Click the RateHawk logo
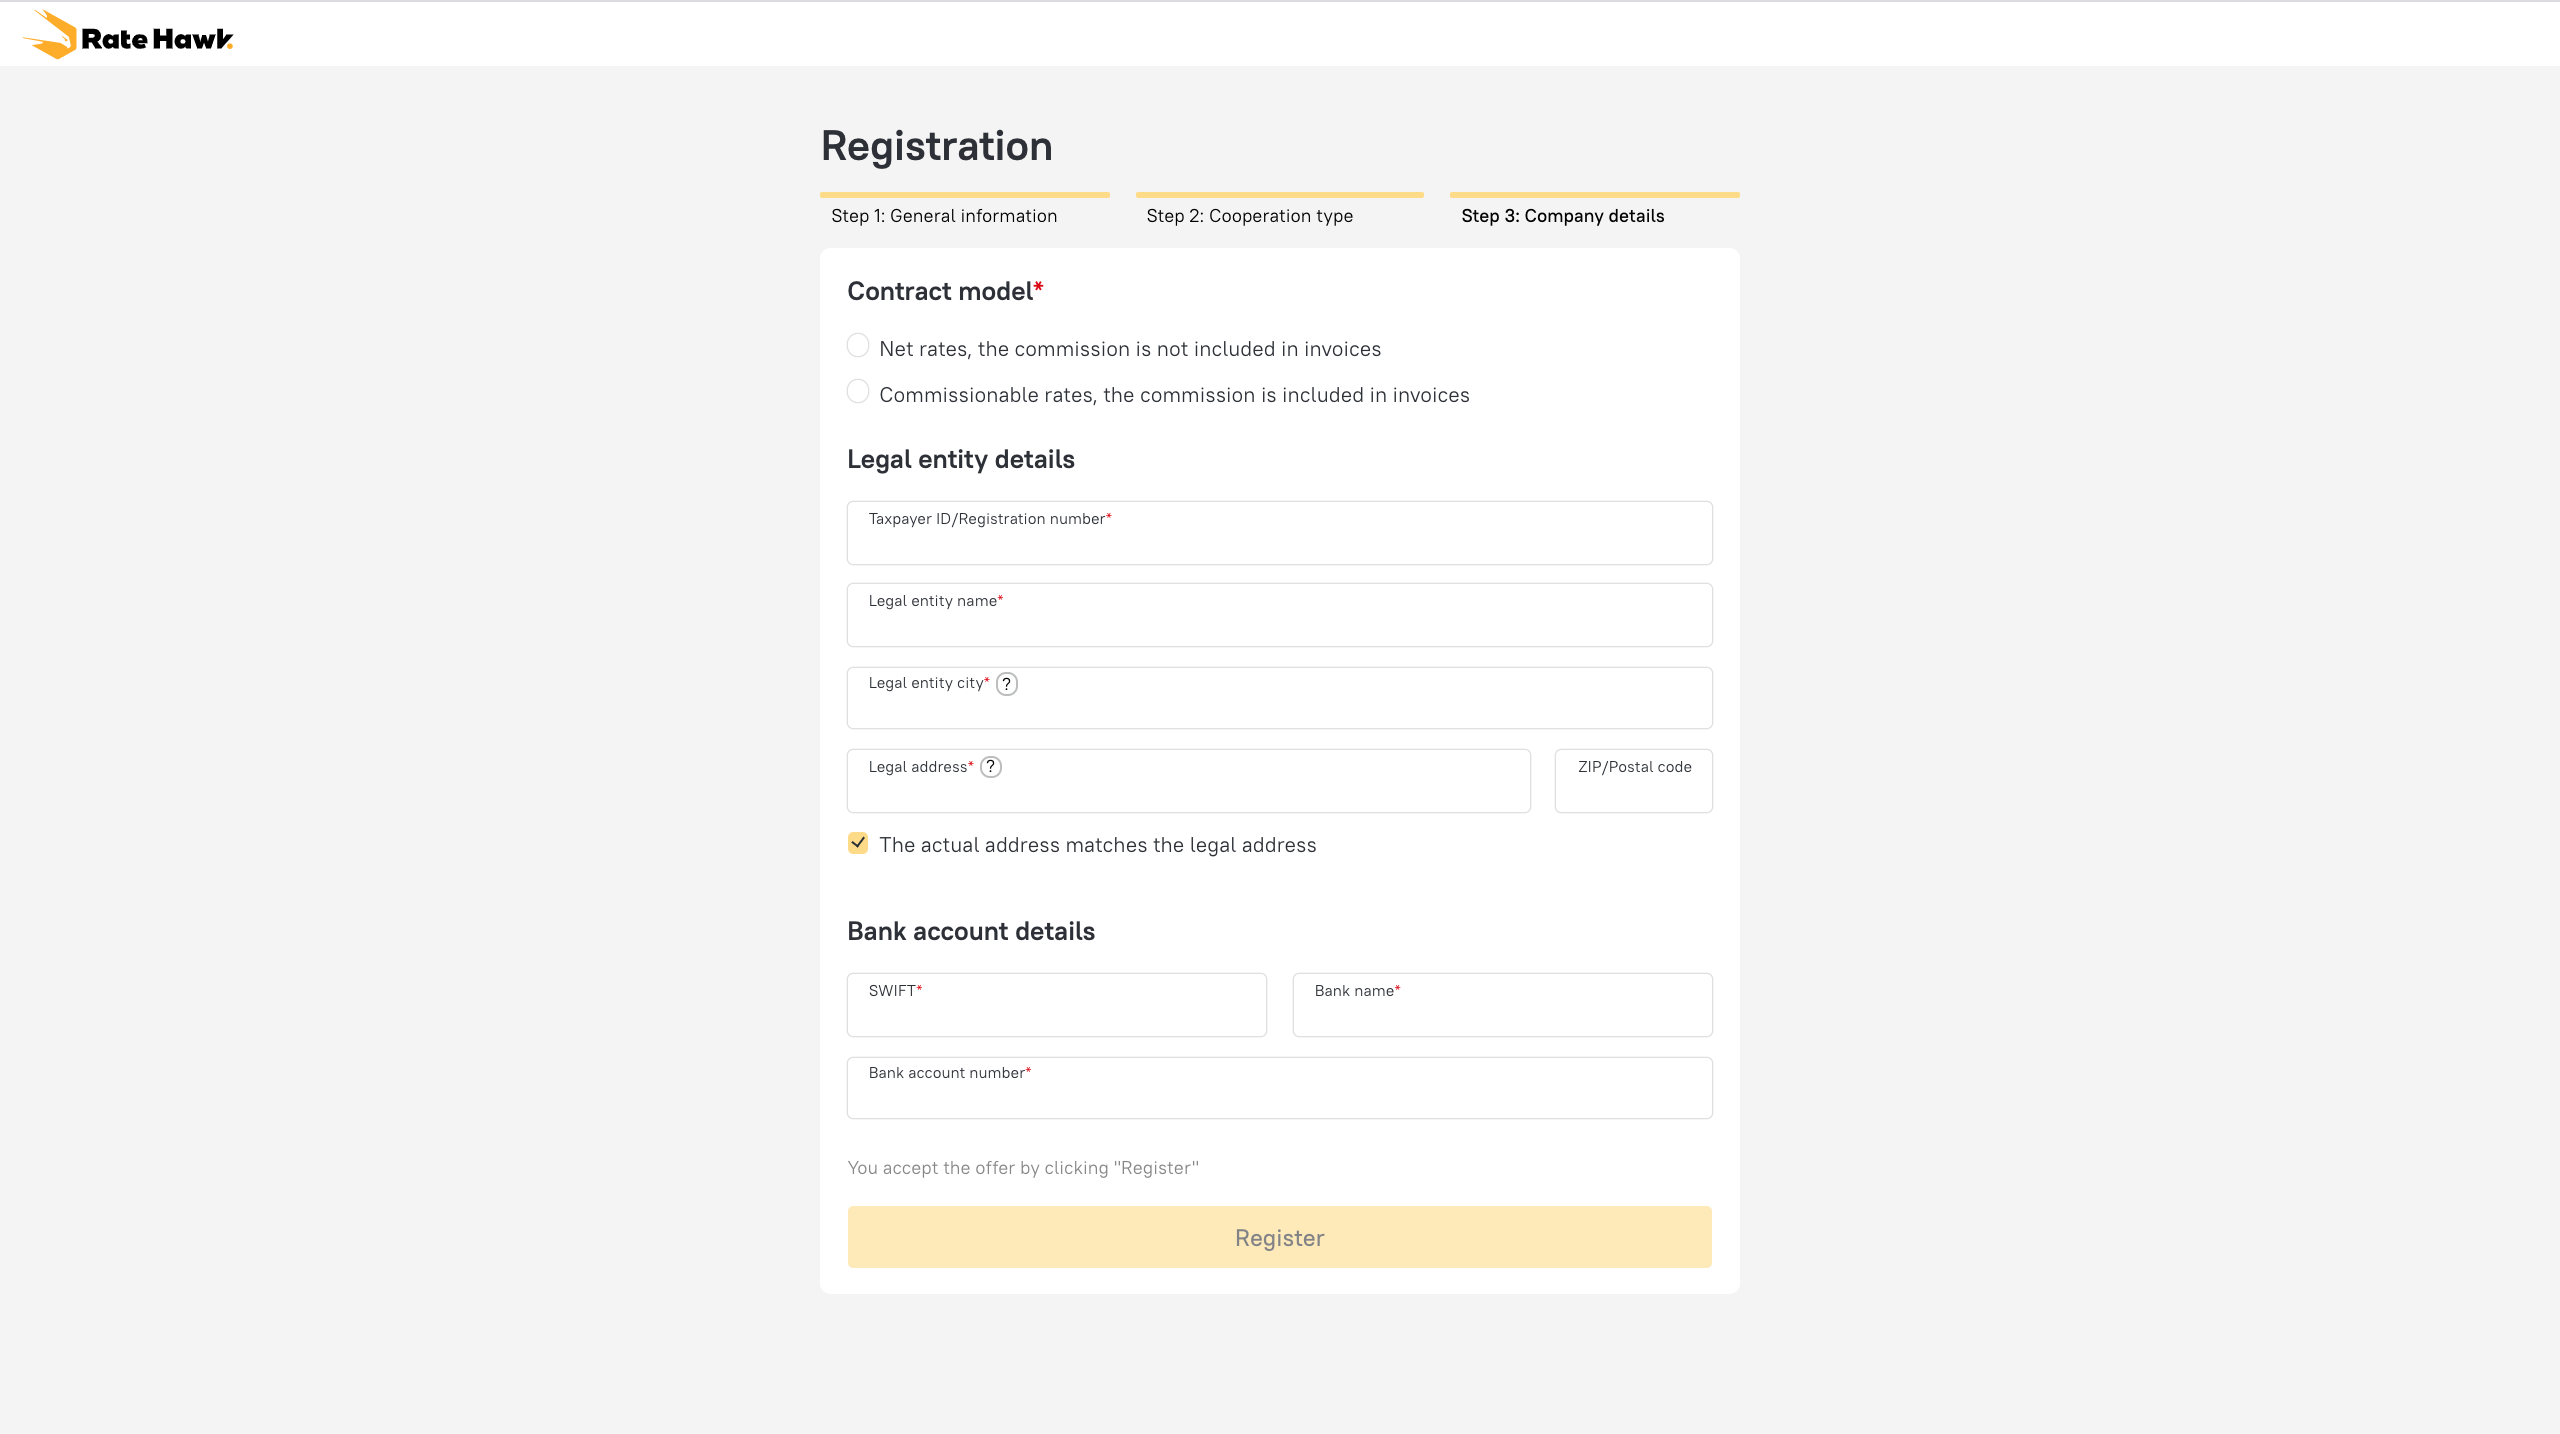The width and height of the screenshot is (2560, 1434). 128,36
